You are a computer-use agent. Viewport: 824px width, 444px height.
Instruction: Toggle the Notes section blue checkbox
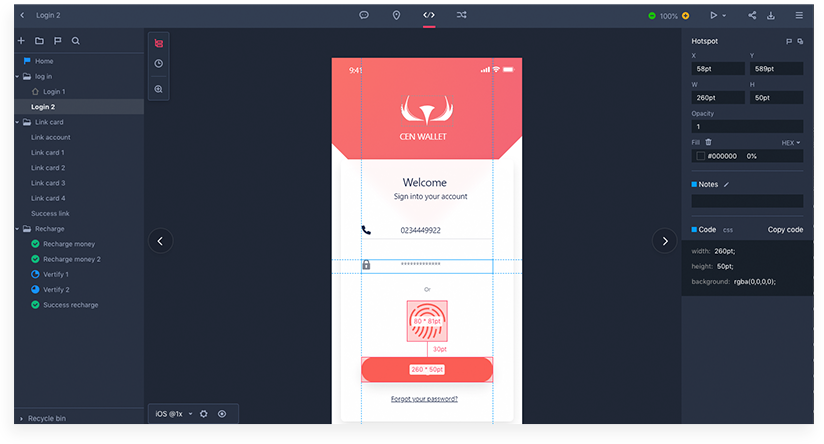(x=695, y=185)
